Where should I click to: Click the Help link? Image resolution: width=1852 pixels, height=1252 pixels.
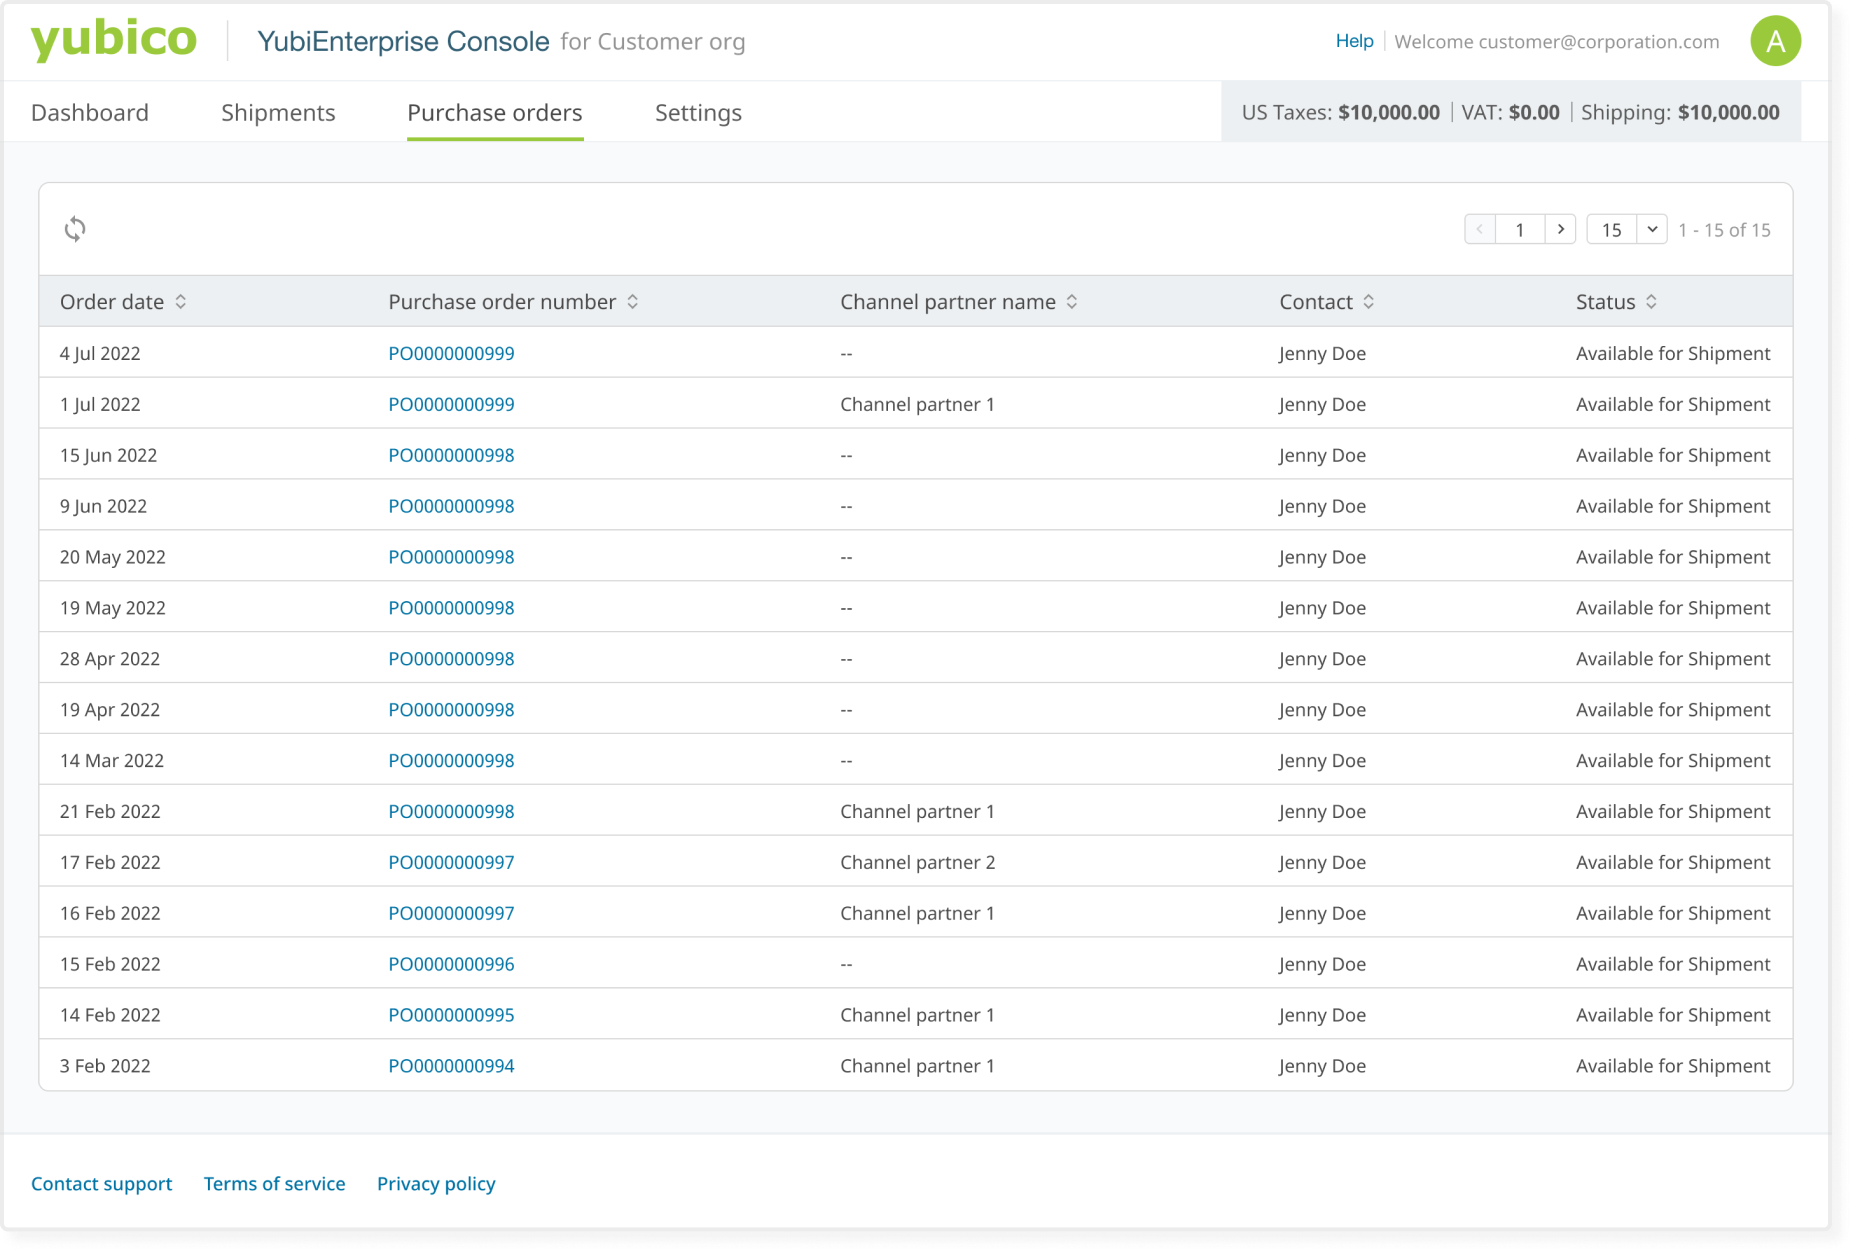click(x=1354, y=41)
